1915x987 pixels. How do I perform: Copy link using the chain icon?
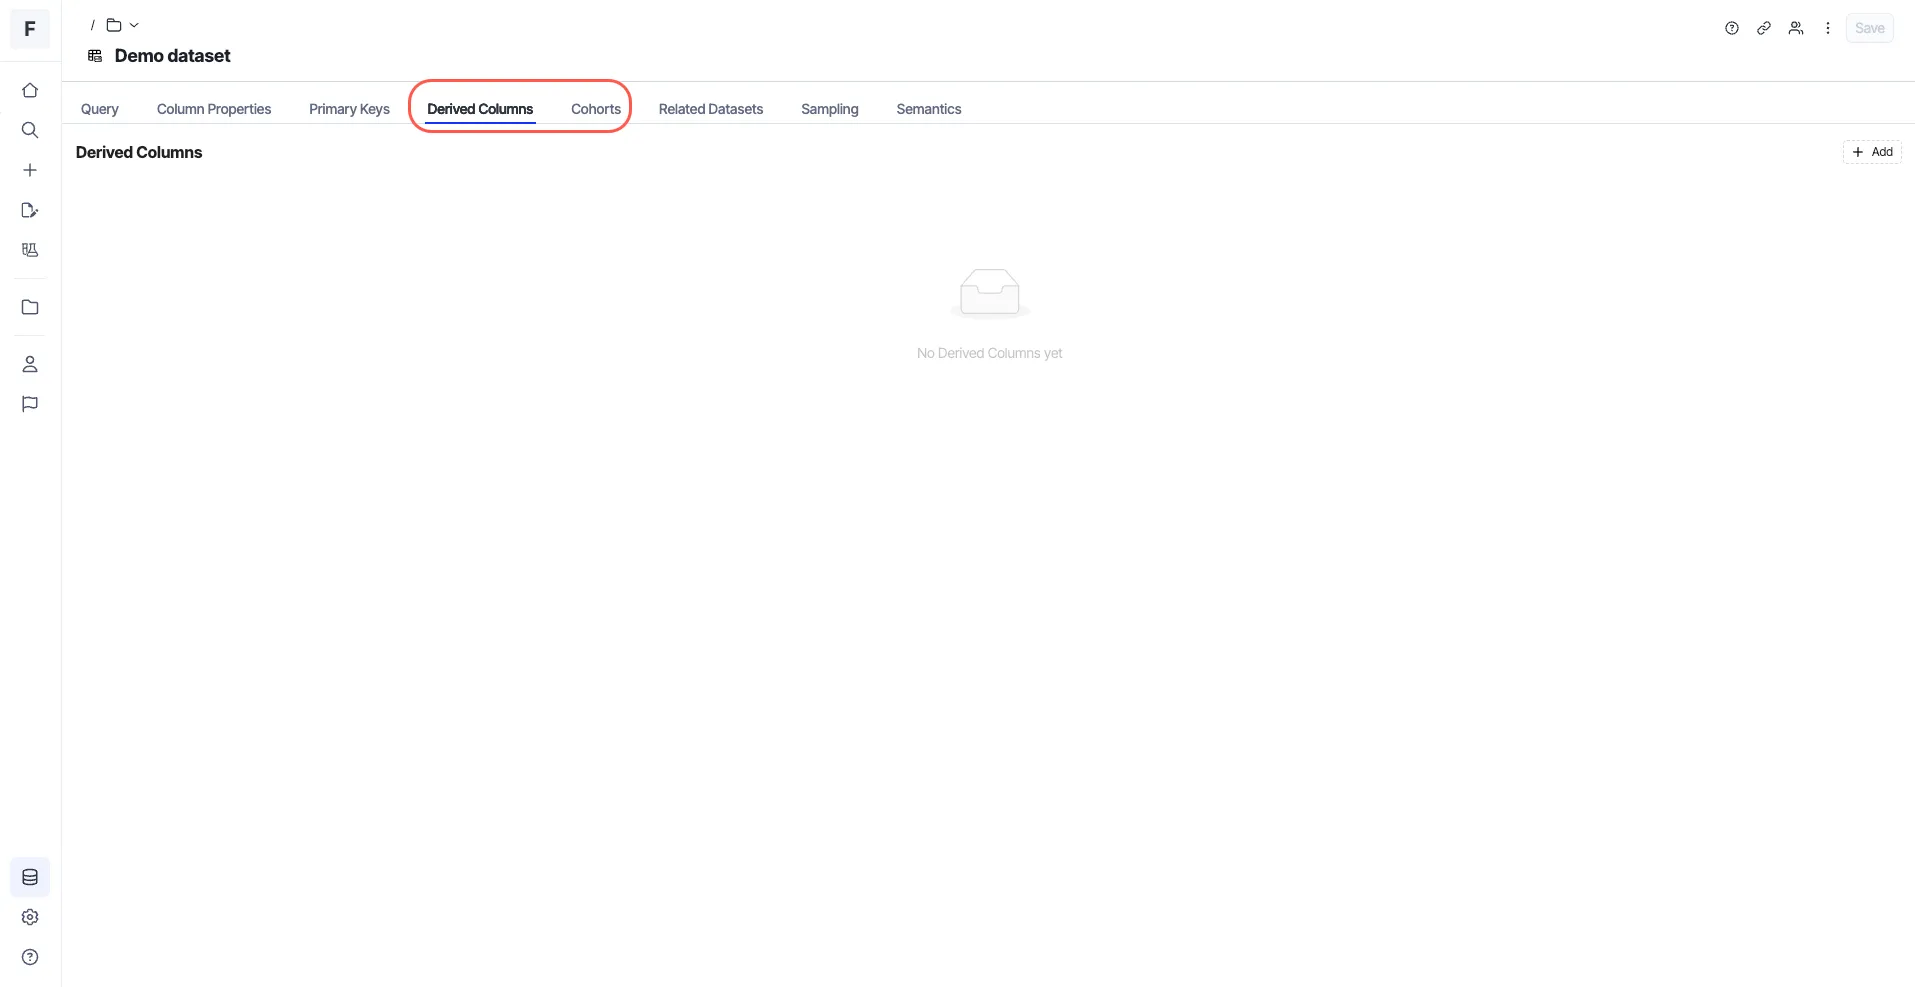click(1764, 28)
